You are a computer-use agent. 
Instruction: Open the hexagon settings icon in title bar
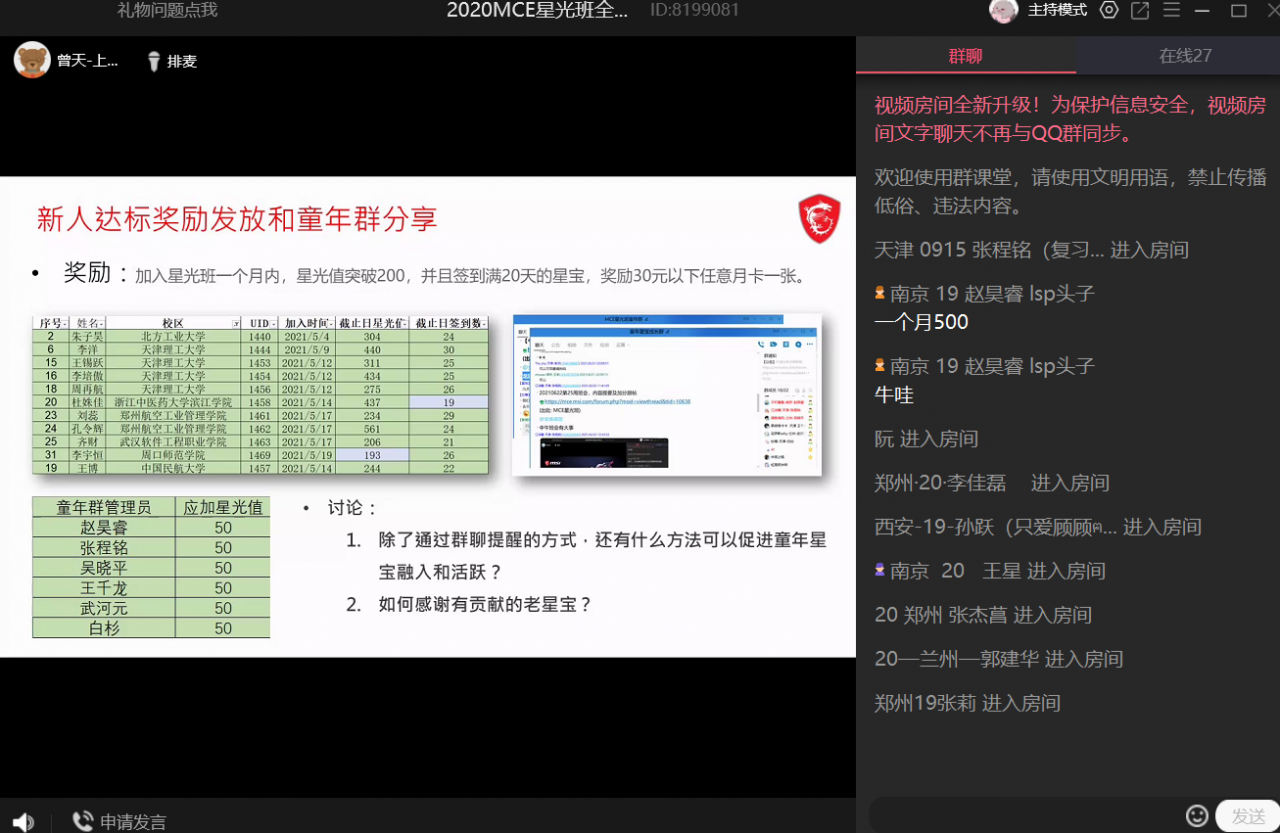tap(1109, 10)
